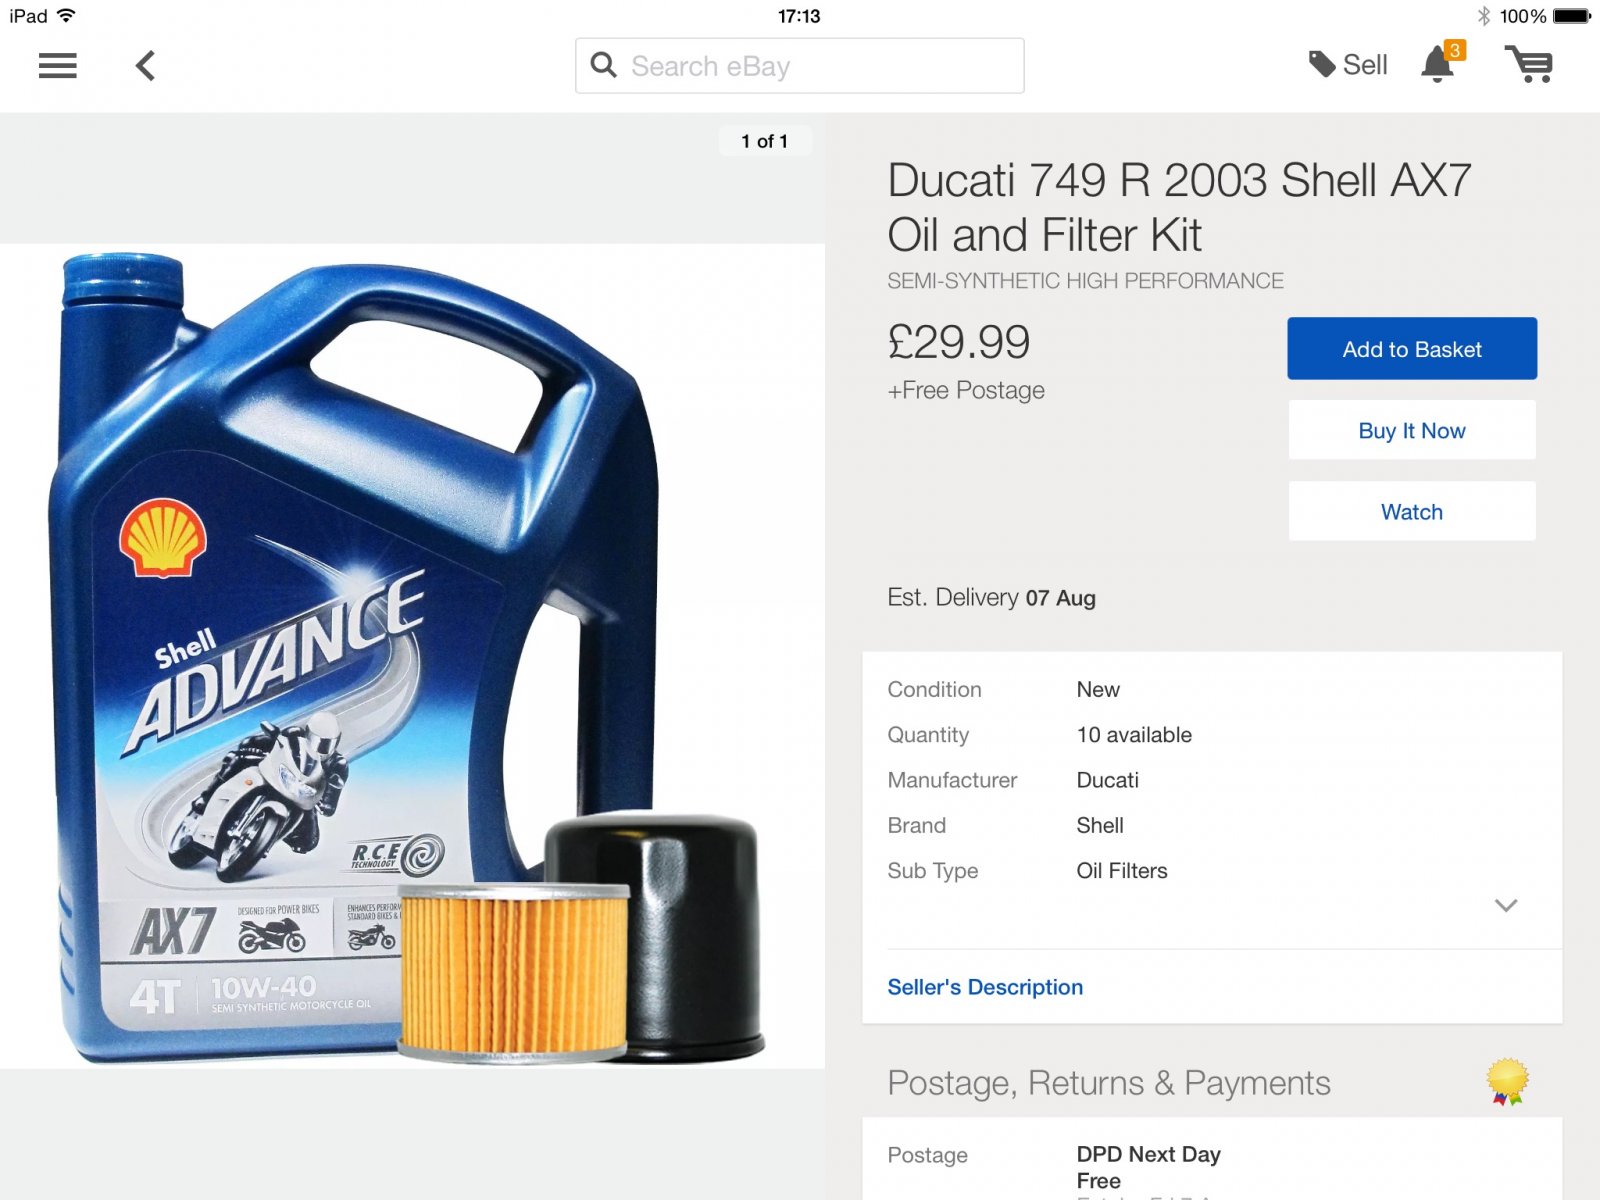
Task: Tap the top-rated seller rosette badge
Action: pos(1507,1082)
